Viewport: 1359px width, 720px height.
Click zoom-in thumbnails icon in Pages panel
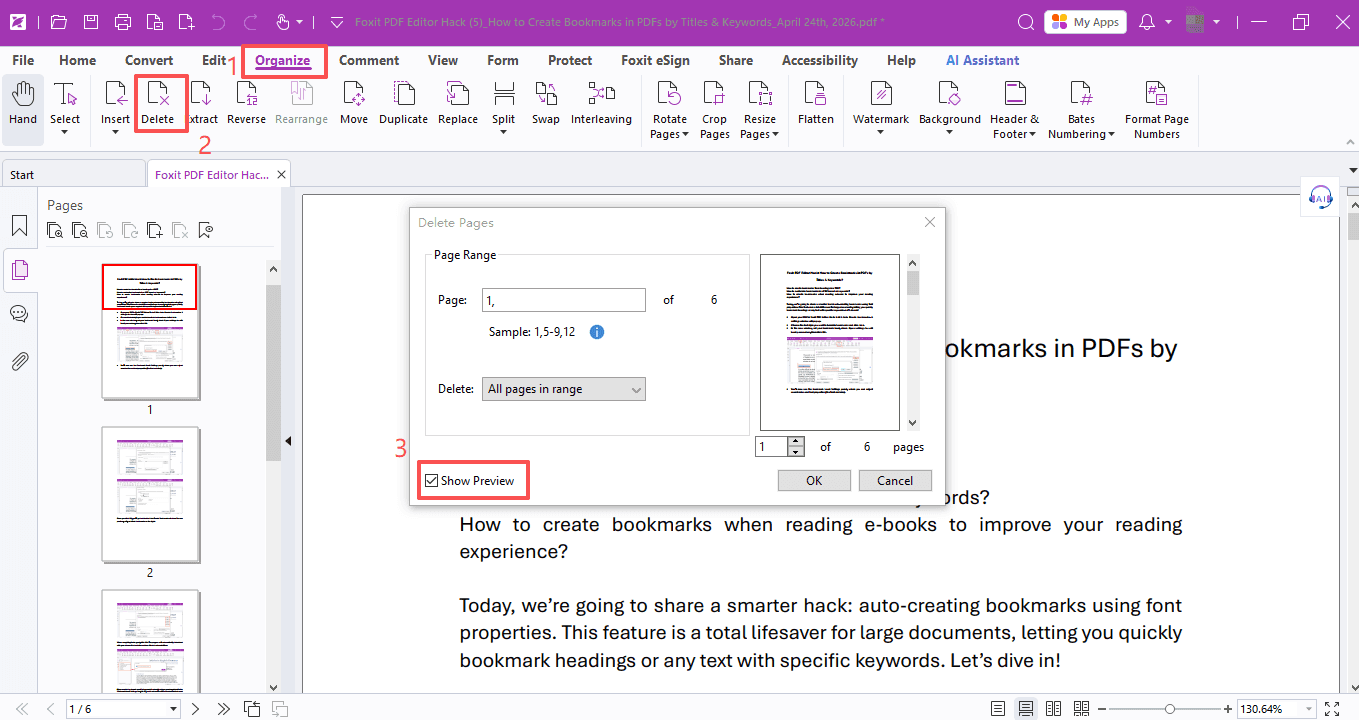55,231
